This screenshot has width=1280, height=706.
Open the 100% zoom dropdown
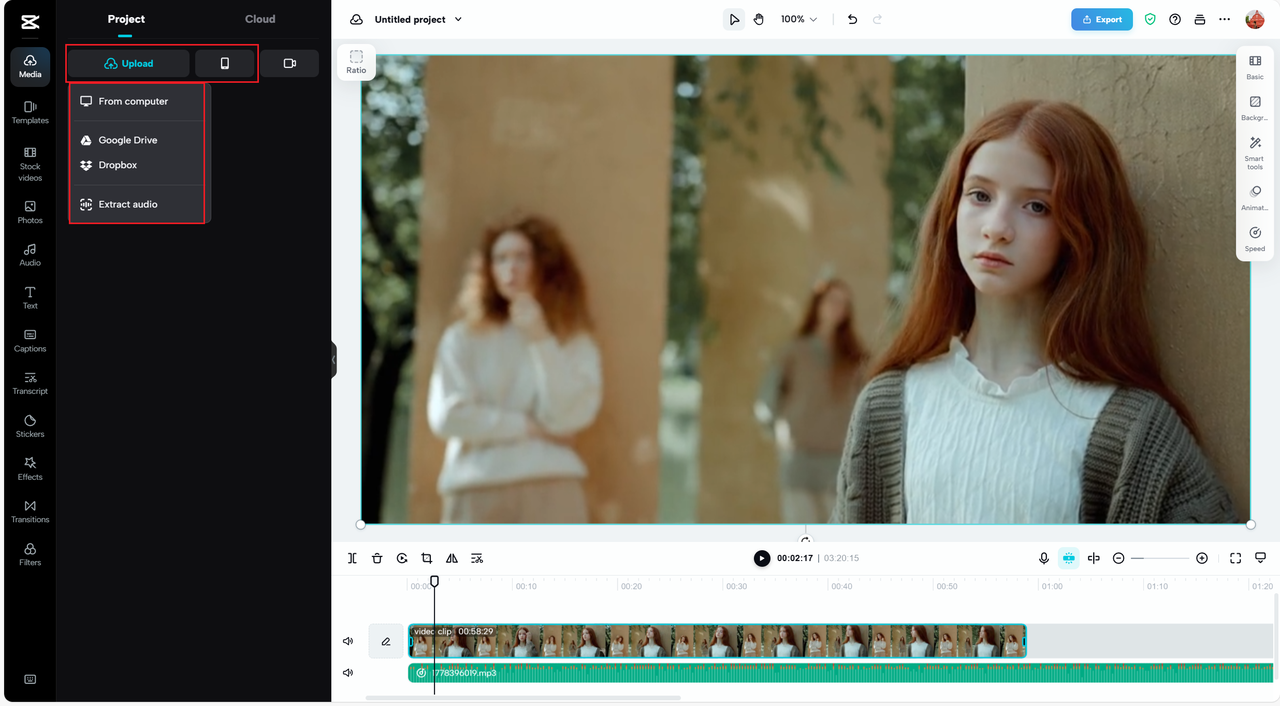(x=799, y=19)
